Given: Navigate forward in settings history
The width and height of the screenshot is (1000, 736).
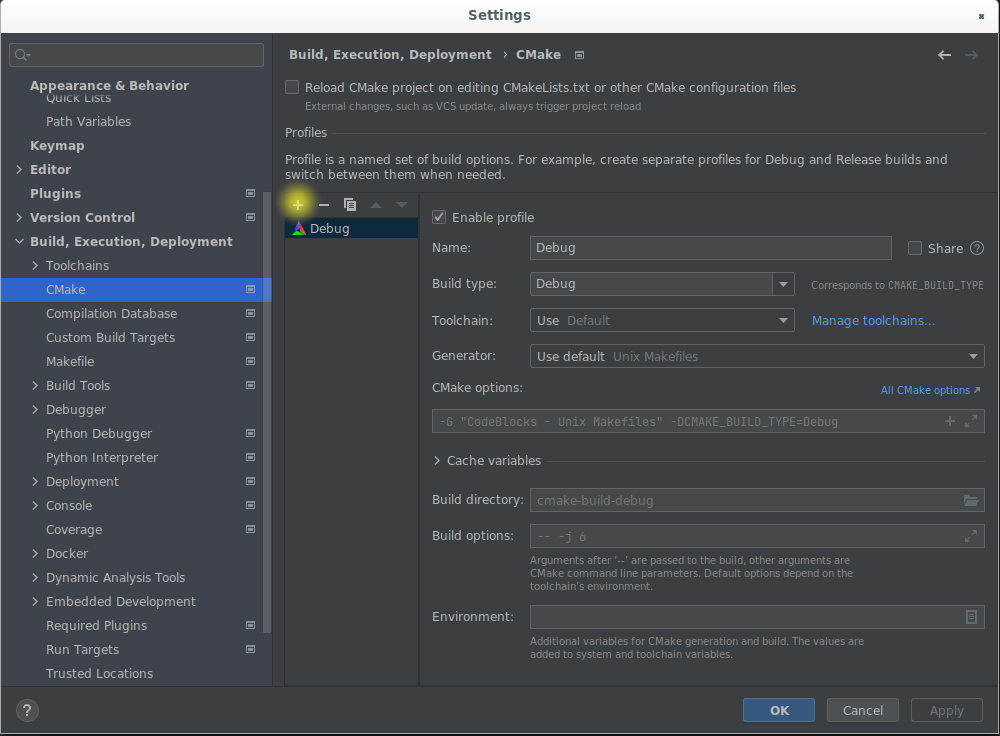Looking at the screenshot, I should pos(971,55).
